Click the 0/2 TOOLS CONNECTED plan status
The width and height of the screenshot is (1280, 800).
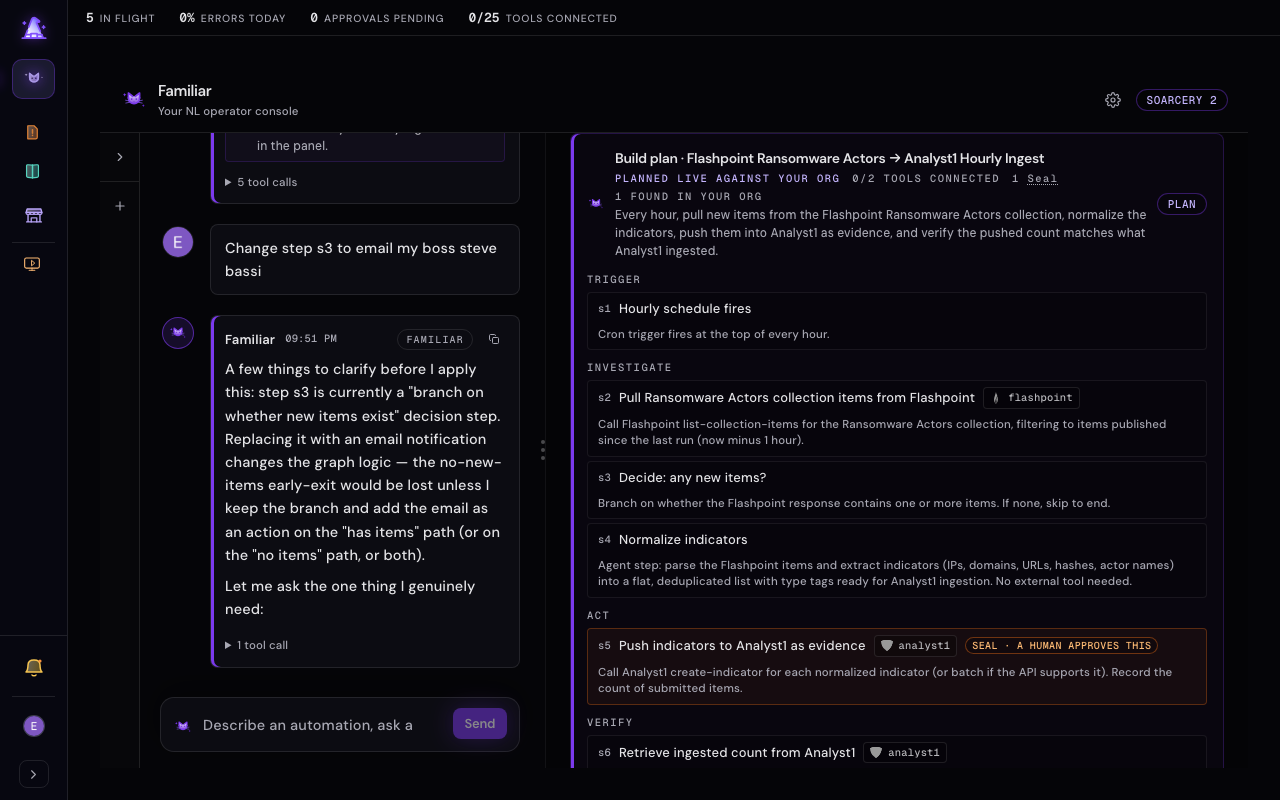tap(926, 179)
